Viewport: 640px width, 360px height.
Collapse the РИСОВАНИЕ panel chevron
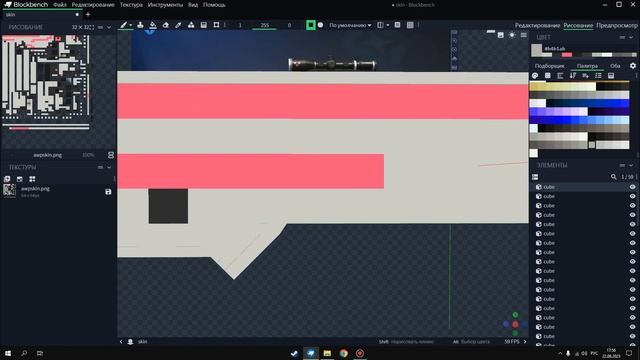pyautogui.click(x=109, y=27)
